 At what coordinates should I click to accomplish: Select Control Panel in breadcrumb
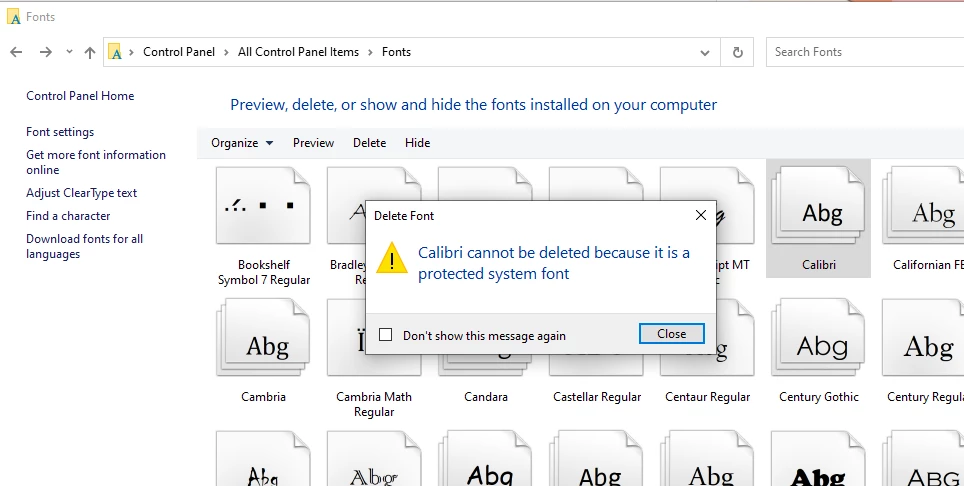(x=179, y=52)
